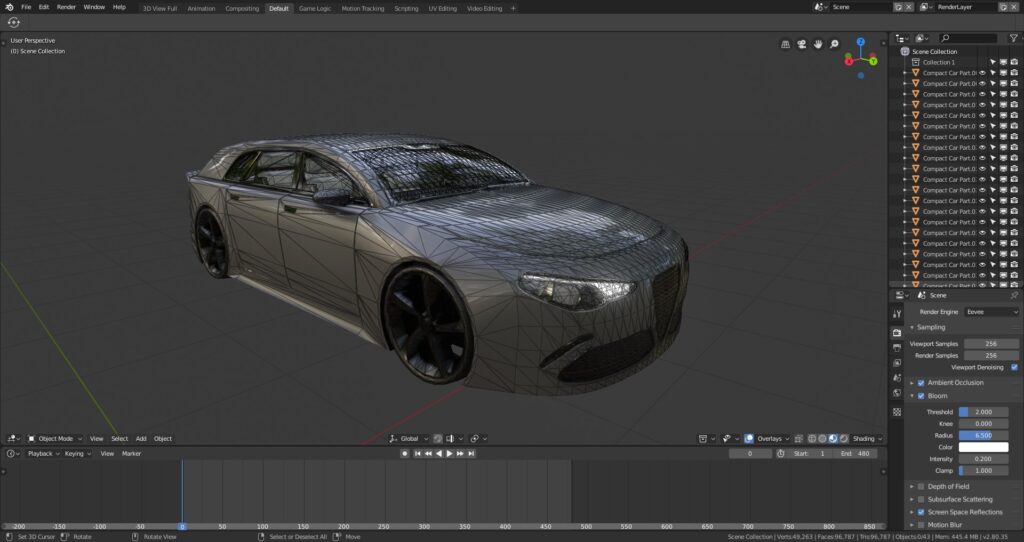
Task: Open the Tool properties tab
Action: tap(897, 314)
